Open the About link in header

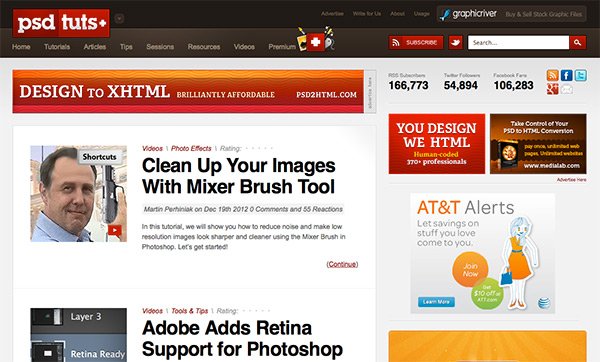click(x=397, y=14)
